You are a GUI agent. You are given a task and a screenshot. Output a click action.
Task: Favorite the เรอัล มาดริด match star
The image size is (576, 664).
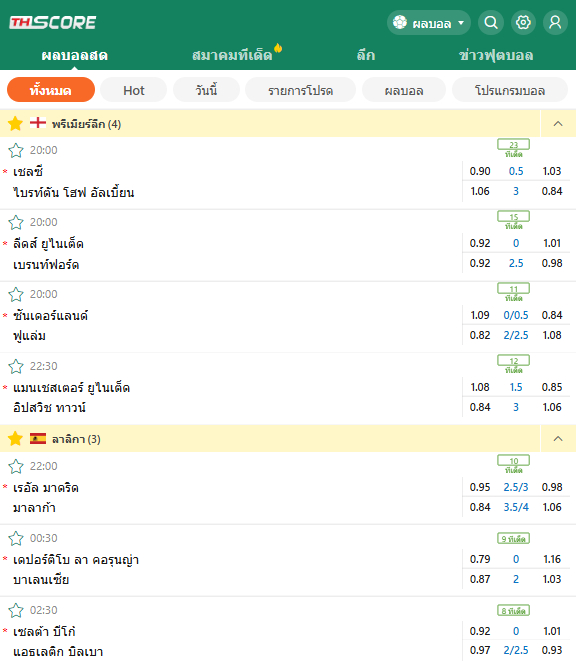[x=16, y=466]
